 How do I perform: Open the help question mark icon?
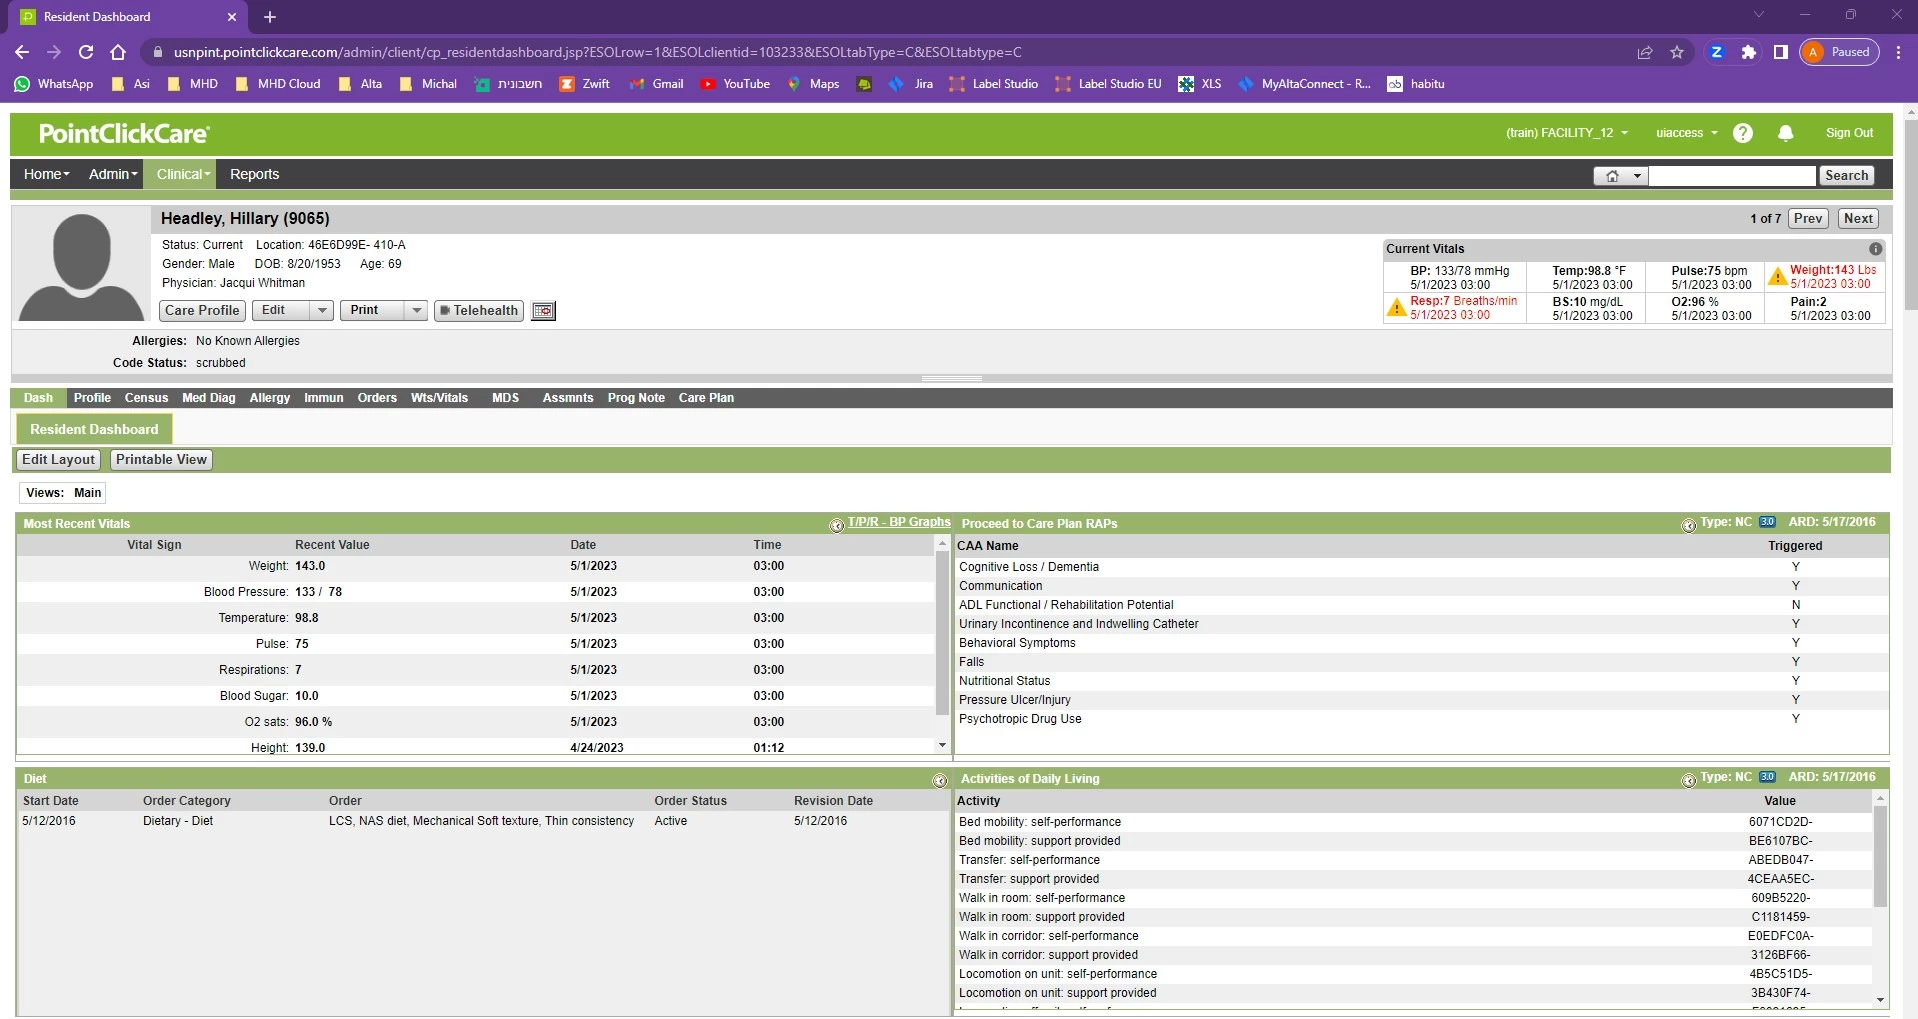(1743, 133)
